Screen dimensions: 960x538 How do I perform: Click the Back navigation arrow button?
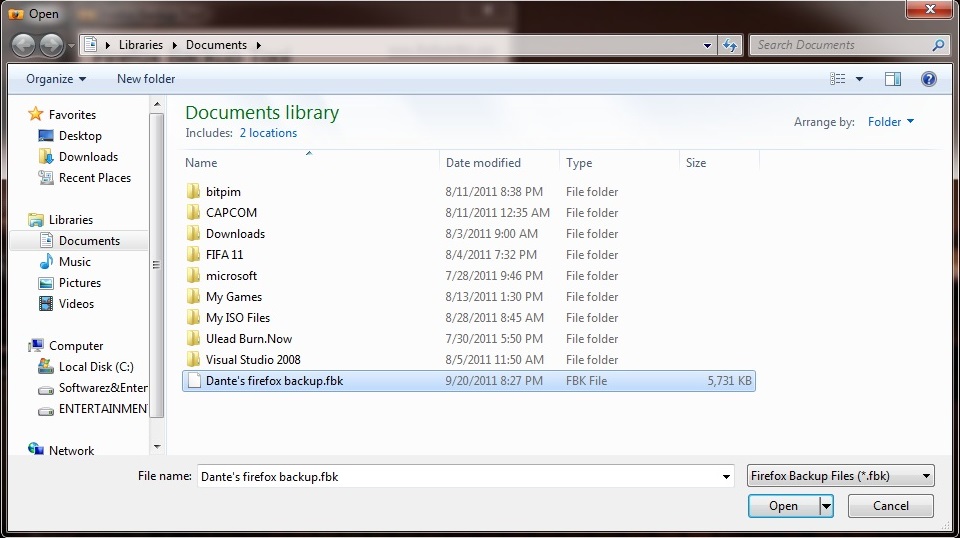(24, 45)
